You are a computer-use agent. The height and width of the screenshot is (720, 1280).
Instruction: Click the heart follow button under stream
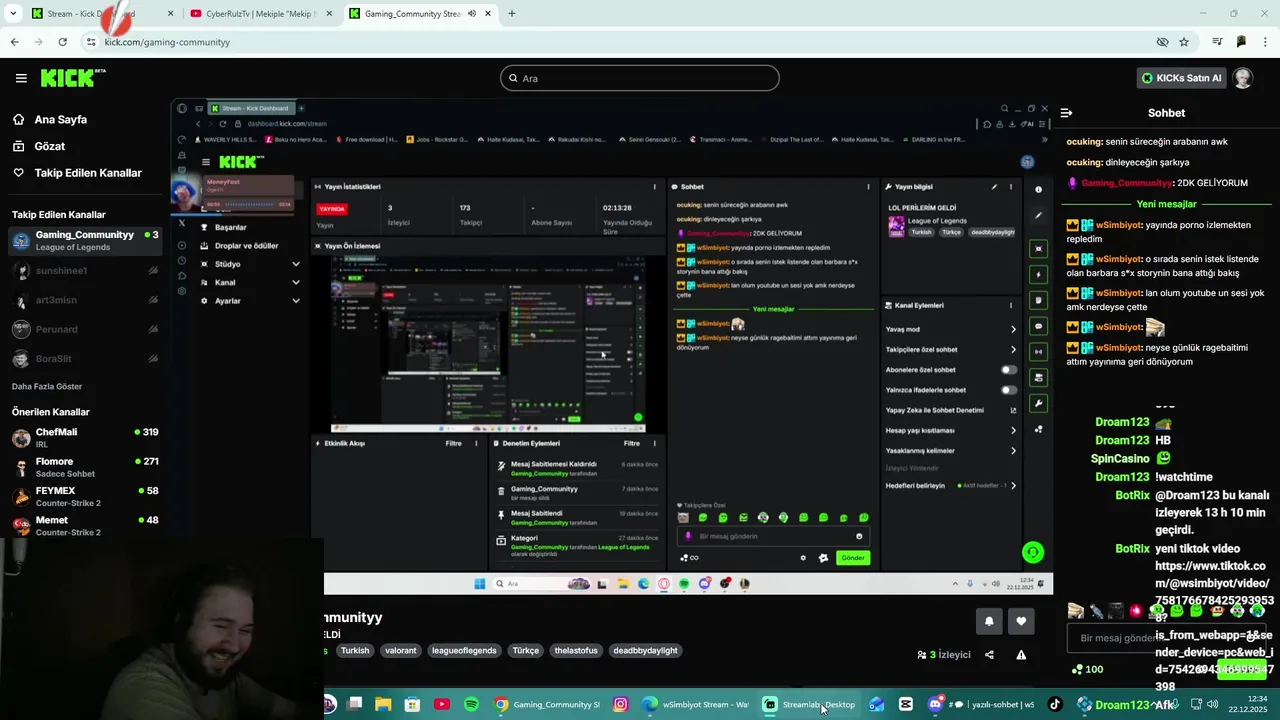pos(1021,621)
